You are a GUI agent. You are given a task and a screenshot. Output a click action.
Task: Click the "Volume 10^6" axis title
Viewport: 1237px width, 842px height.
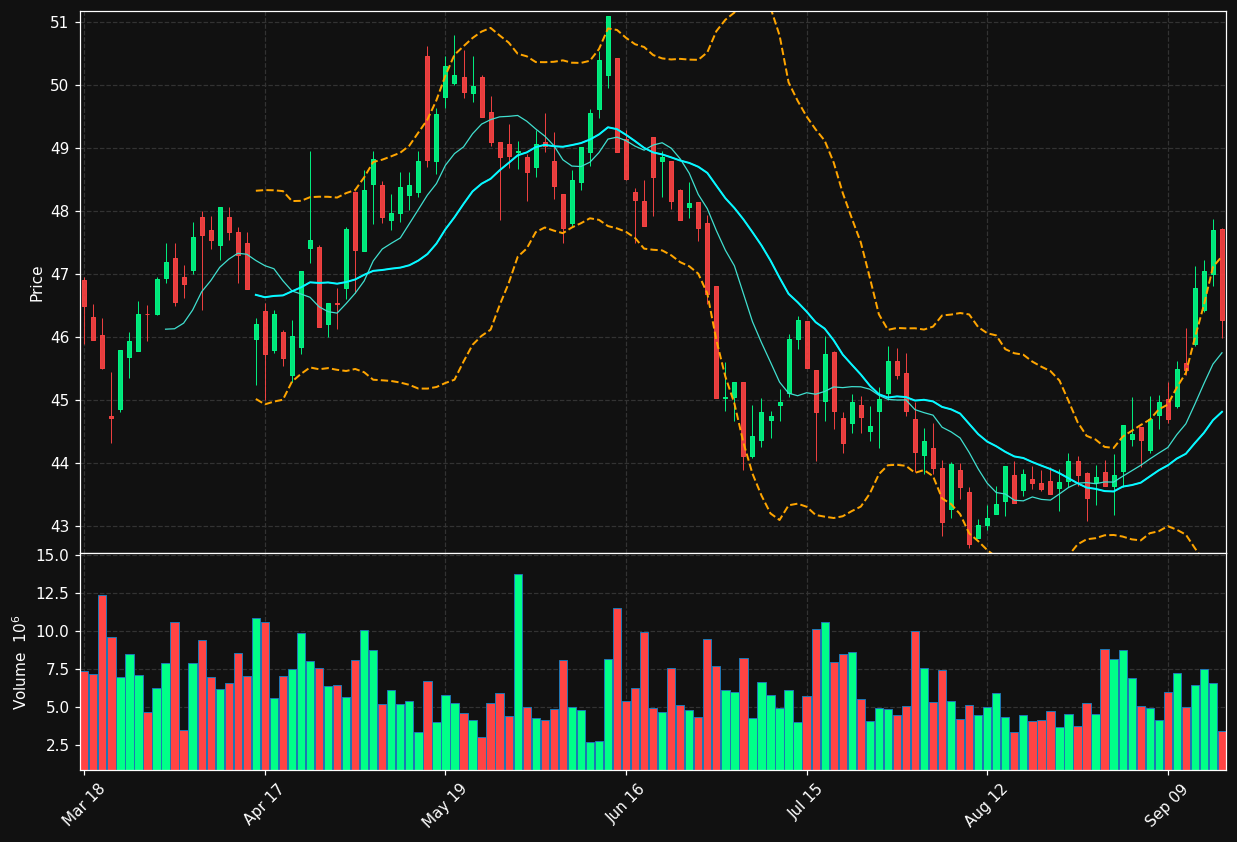pos(20,662)
